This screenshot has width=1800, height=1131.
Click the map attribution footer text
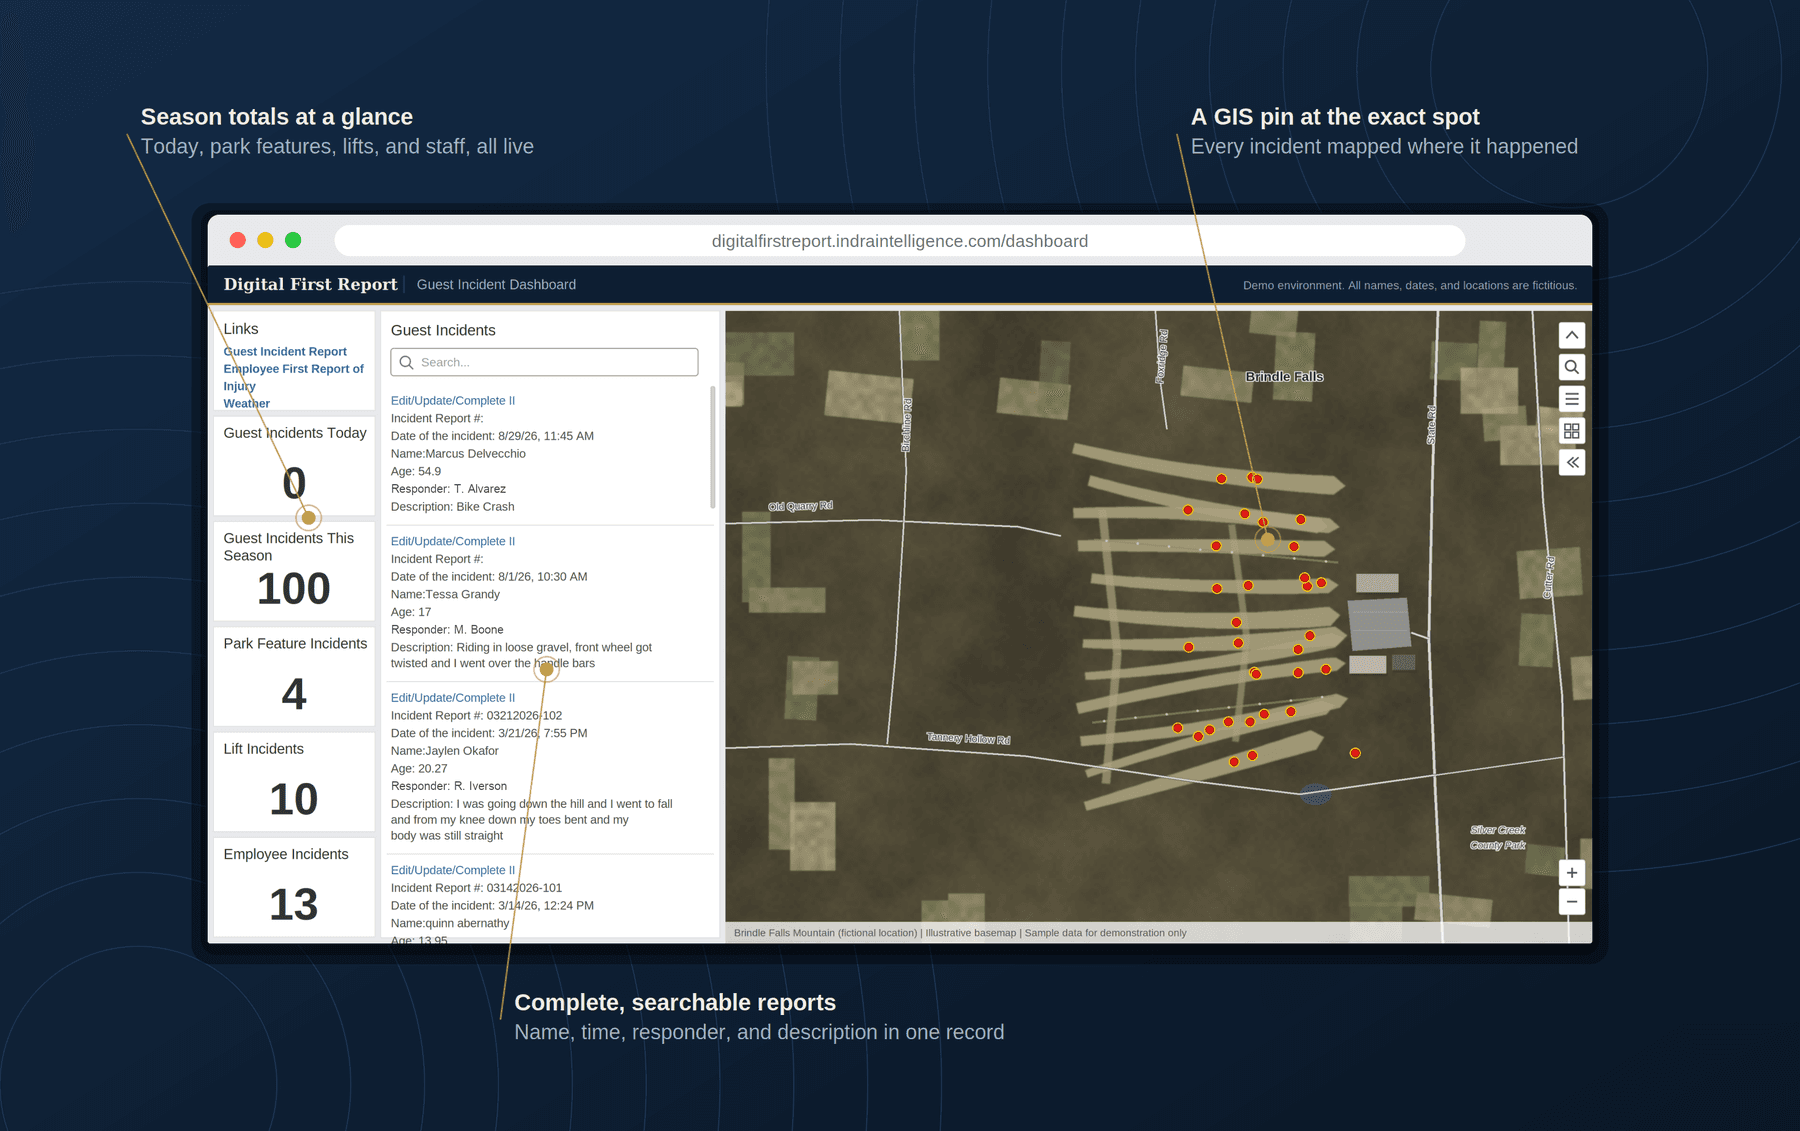(960, 933)
